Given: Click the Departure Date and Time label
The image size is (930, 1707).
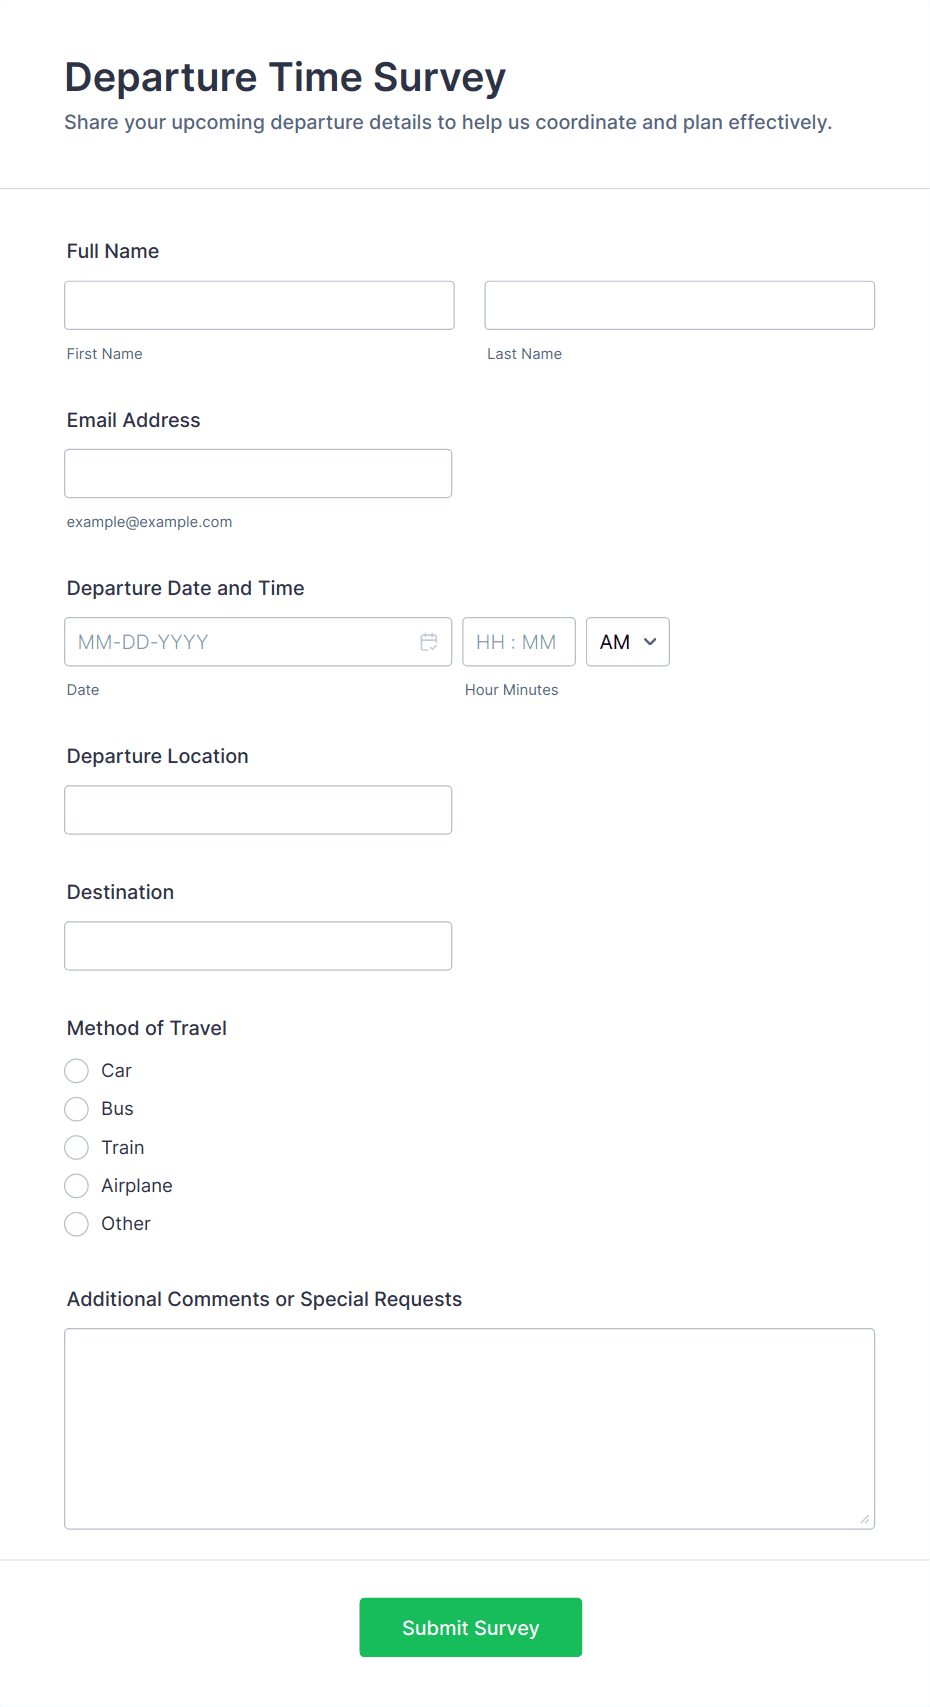Looking at the screenshot, I should pyautogui.click(x=186, y=588).
